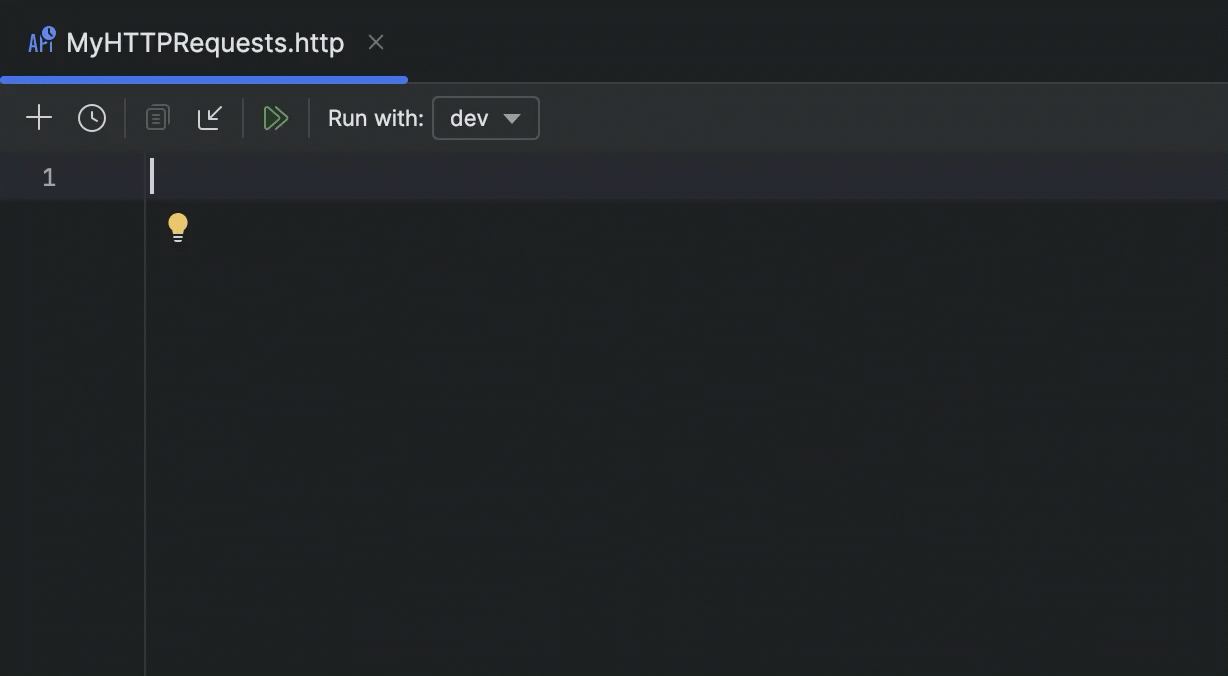The height and width of the screenshot is (676, 1228).
Task: Click the gutter area beside the caret
Action: [x=100, y=176]
